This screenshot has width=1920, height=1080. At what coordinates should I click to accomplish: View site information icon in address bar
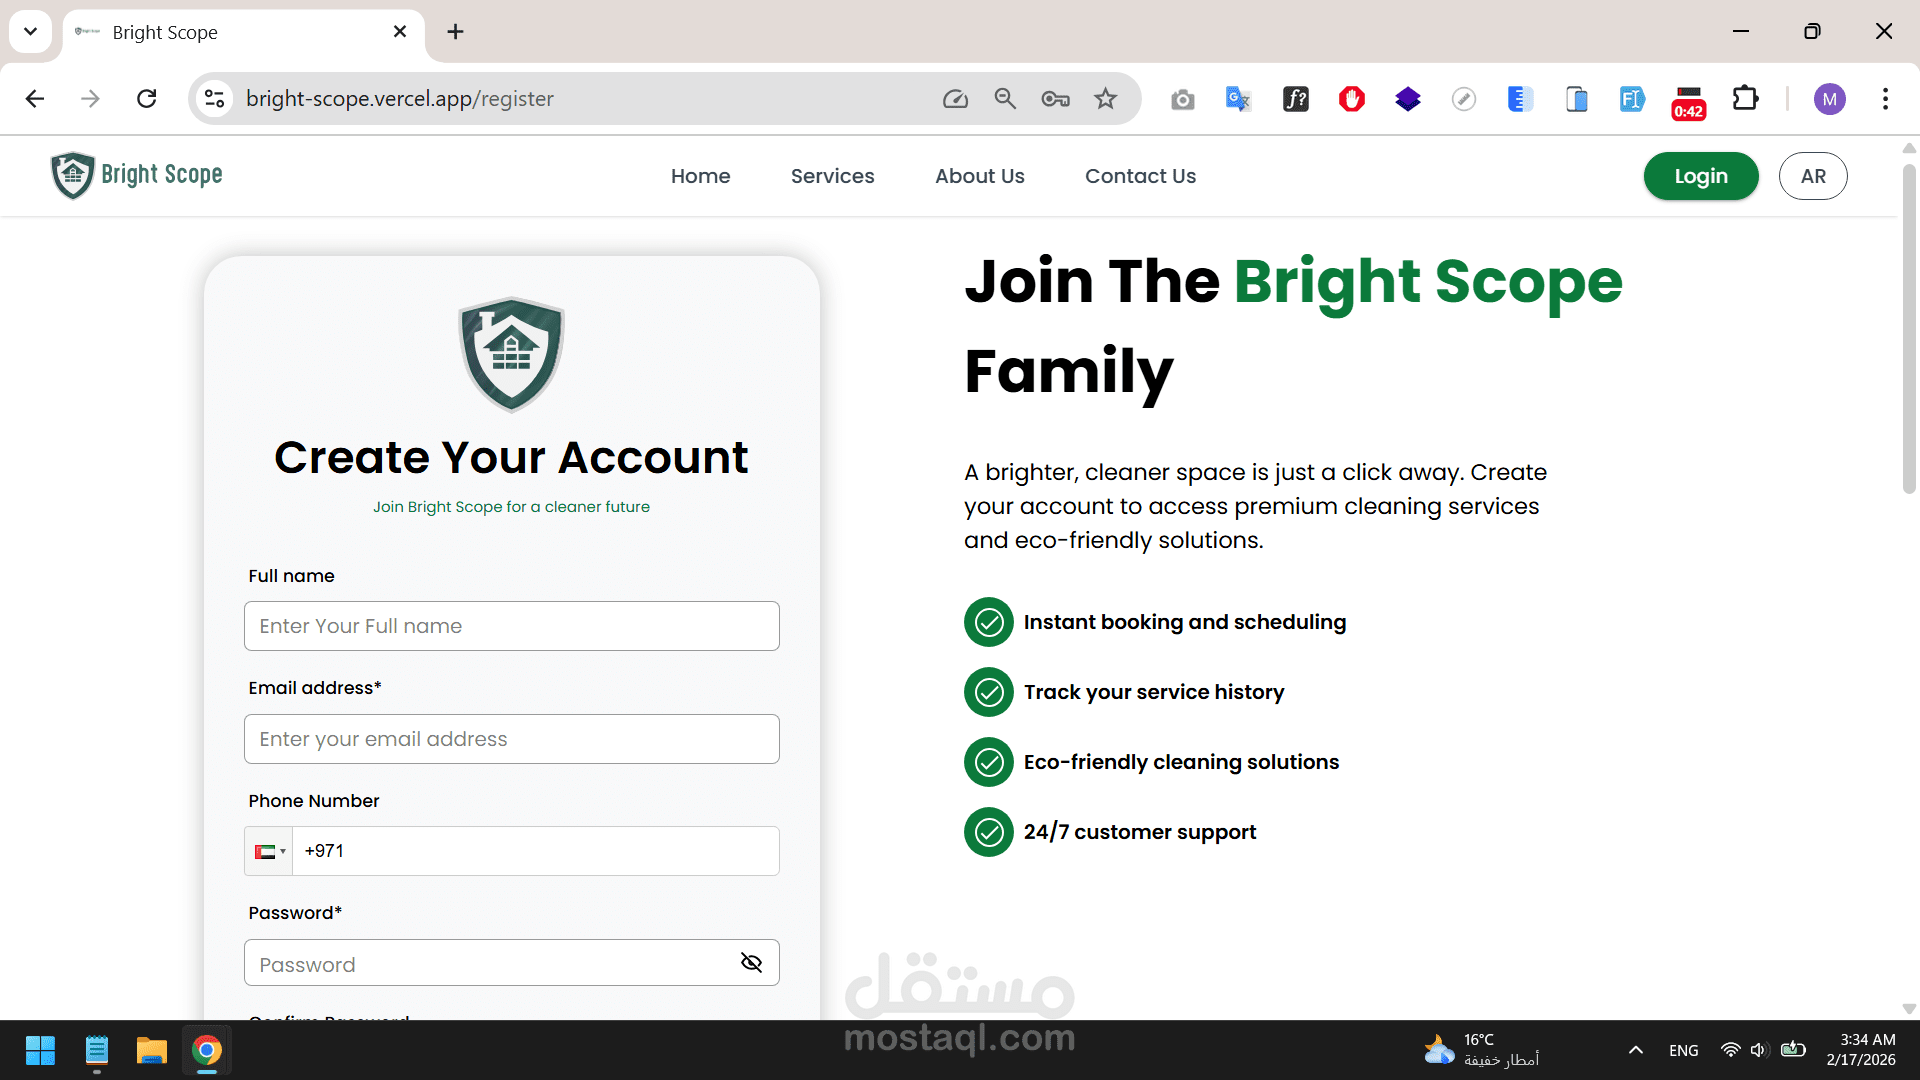click(214, 99)
